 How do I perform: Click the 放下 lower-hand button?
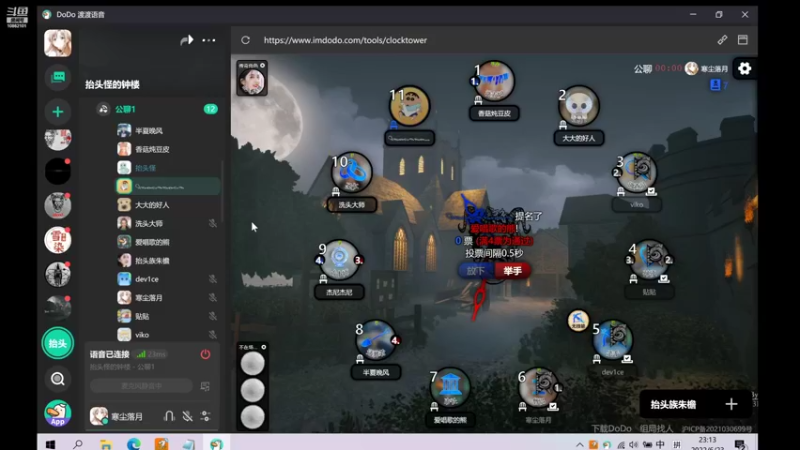[476, 270]
